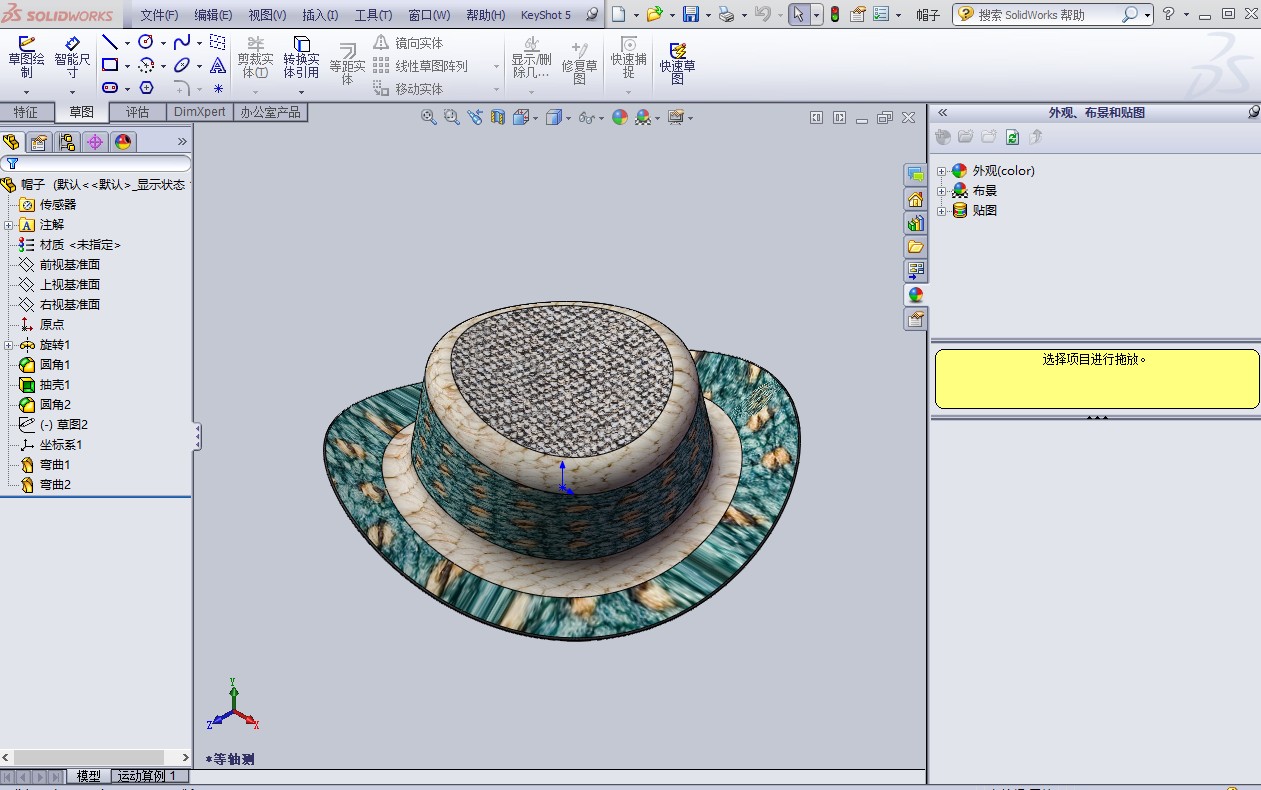Expand the 外观(color) tree node
Screen dimensions: 1261x790
coord(941,171)
